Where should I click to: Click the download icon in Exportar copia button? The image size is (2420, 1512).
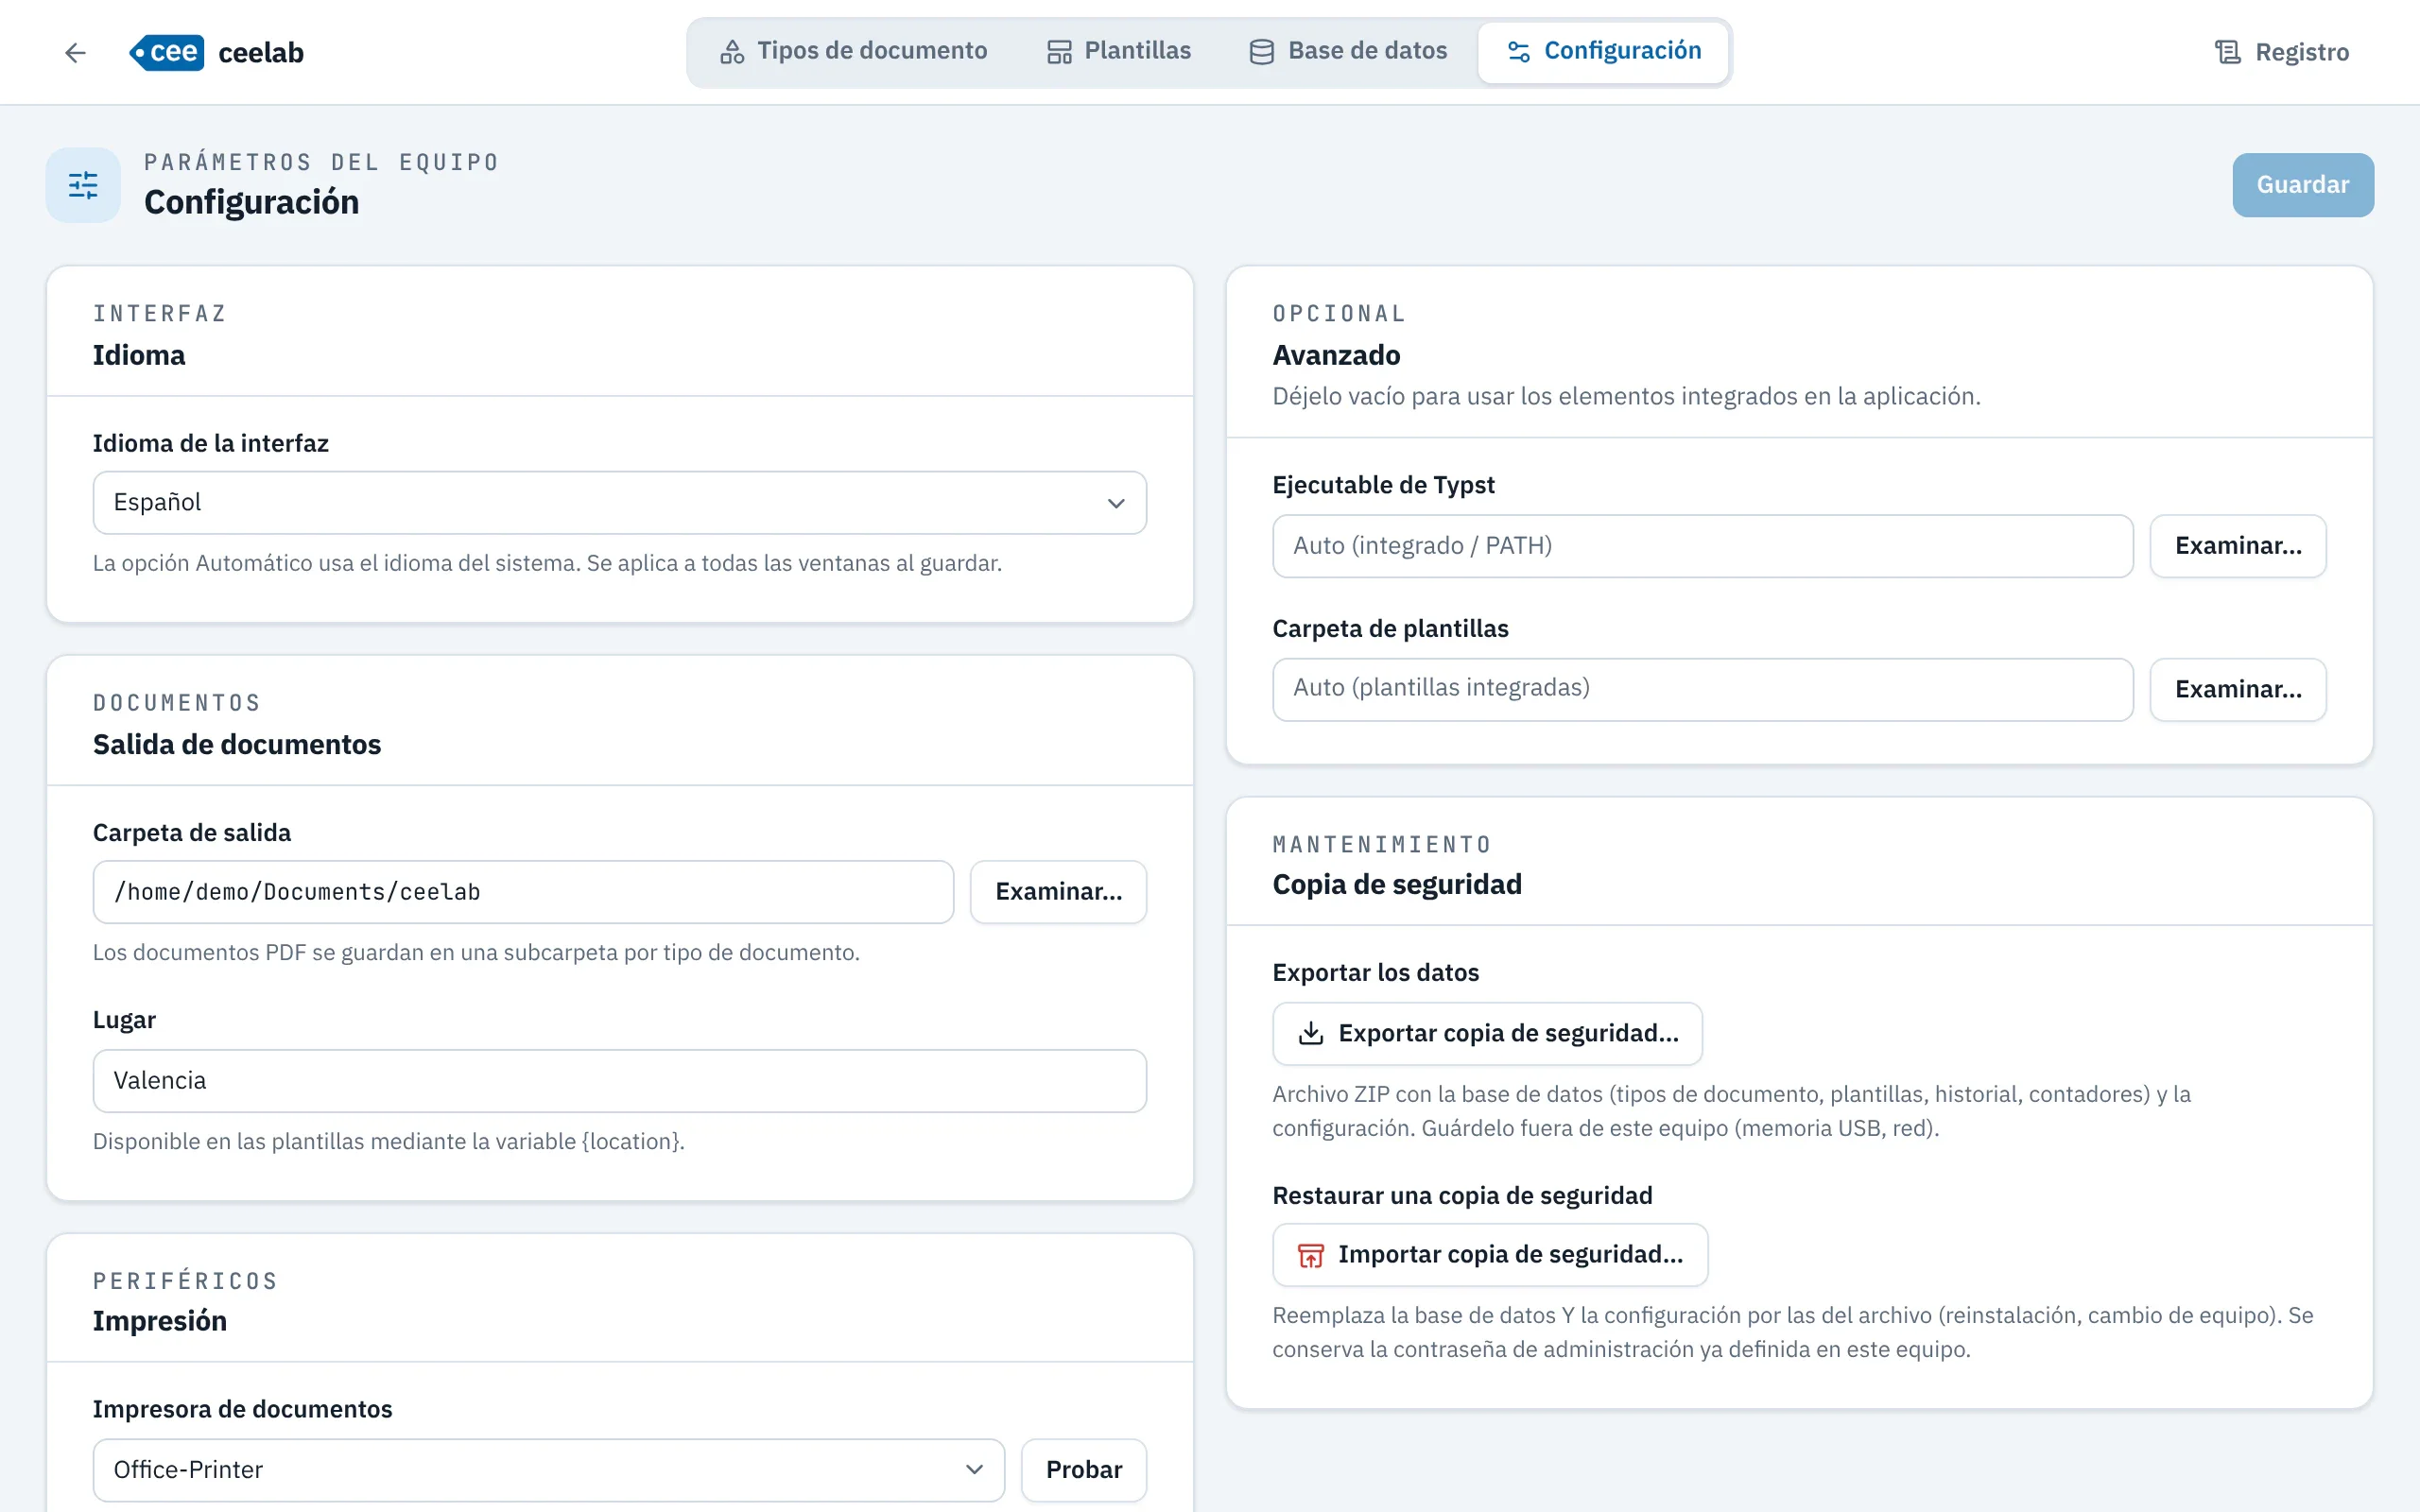click(x=1310, y=1033)
